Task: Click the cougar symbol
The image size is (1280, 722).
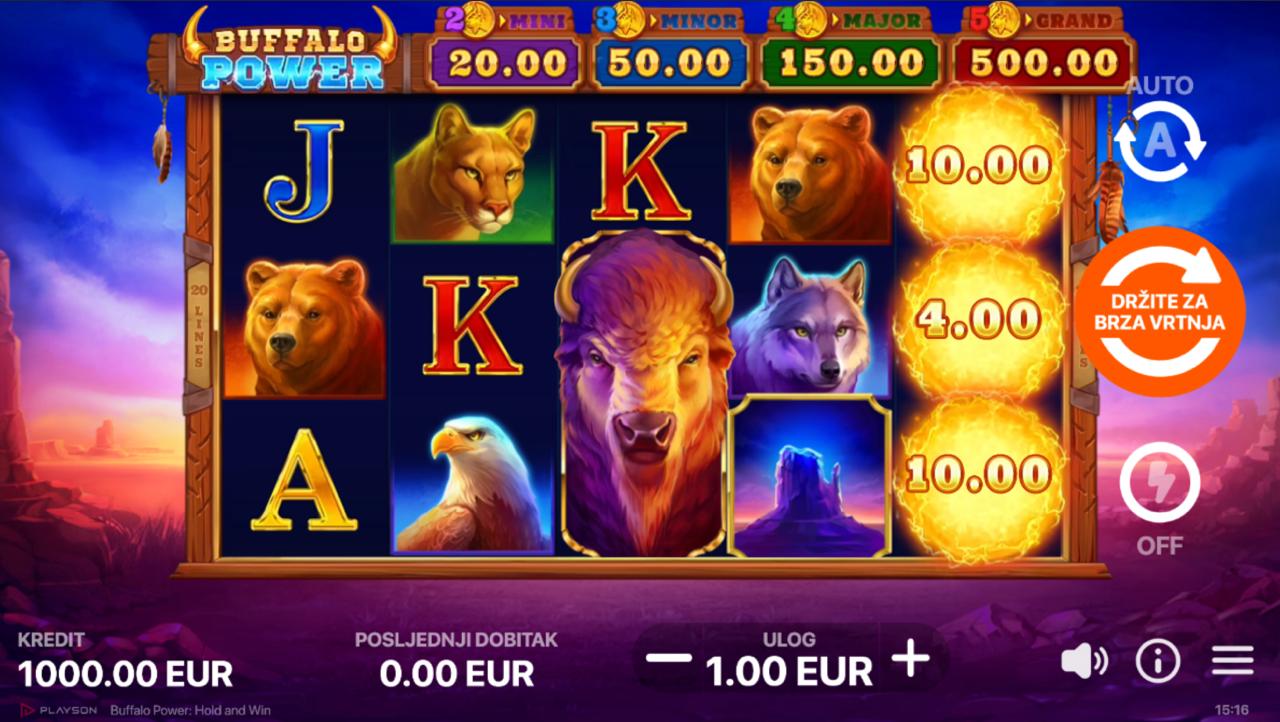Action: [x=472, y=170]
